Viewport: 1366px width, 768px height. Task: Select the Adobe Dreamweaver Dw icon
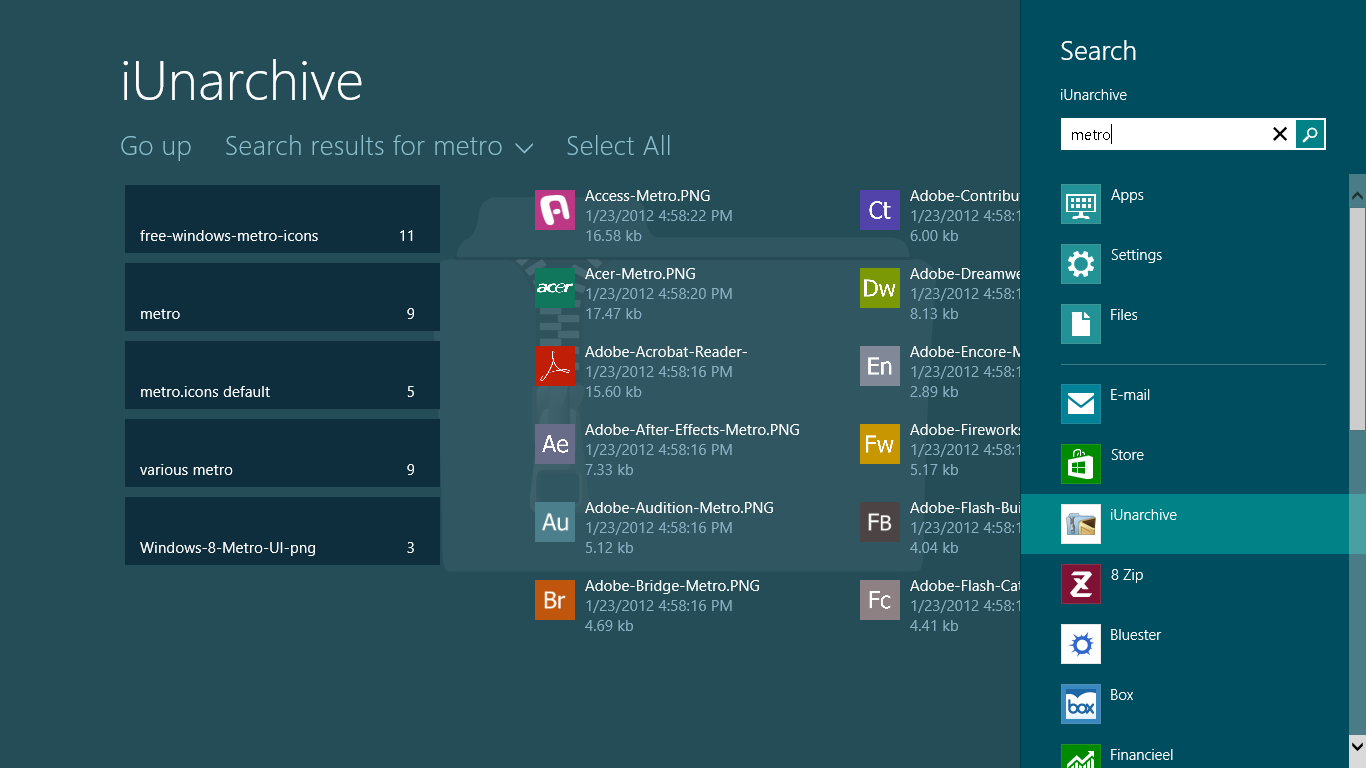(880, 288)
